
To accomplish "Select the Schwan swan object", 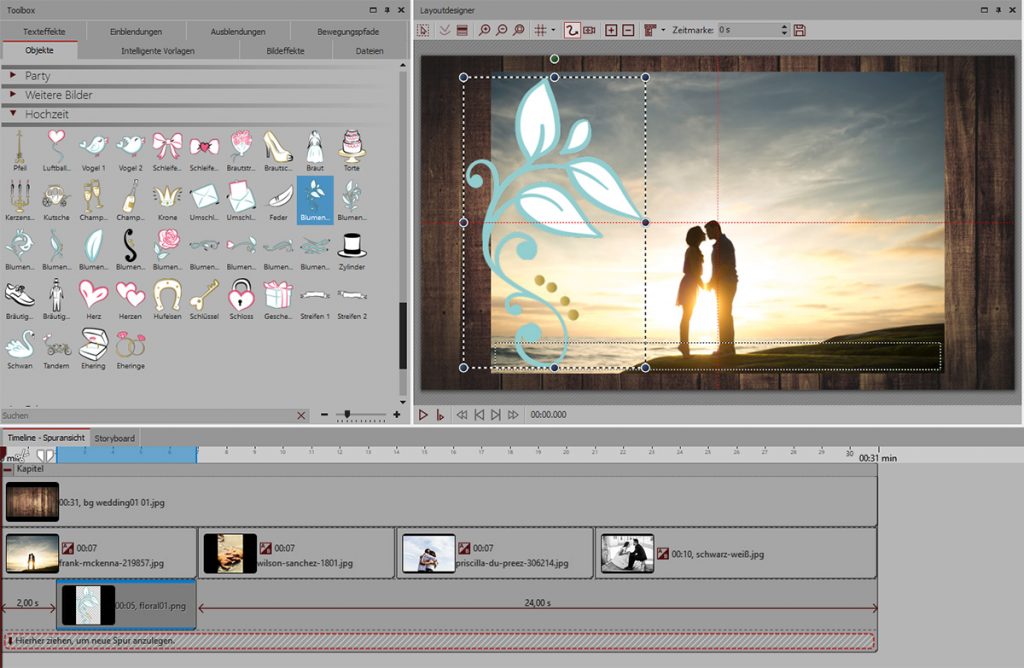I will click(x=19, y=346).
